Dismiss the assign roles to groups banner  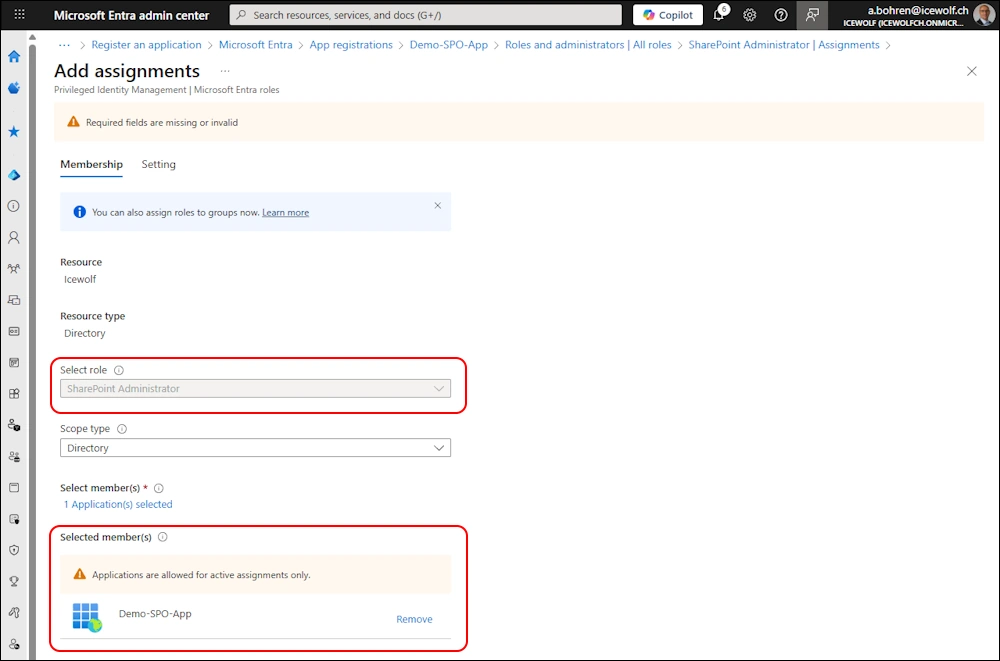pyautogui.click(x=437, y=205)
